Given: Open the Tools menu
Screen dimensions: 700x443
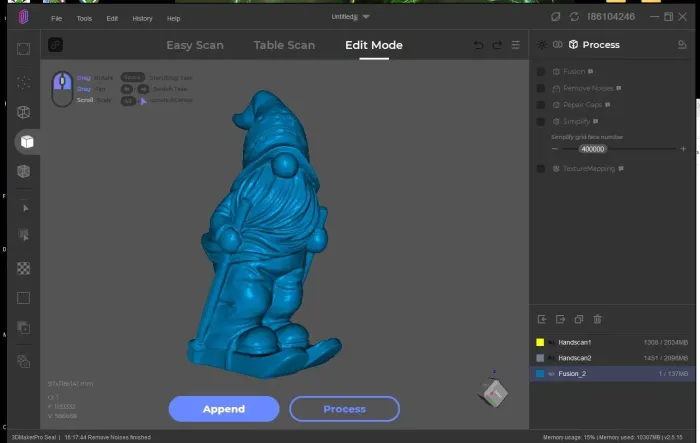Looking at the screenshot, I should (x=84, y=18).
